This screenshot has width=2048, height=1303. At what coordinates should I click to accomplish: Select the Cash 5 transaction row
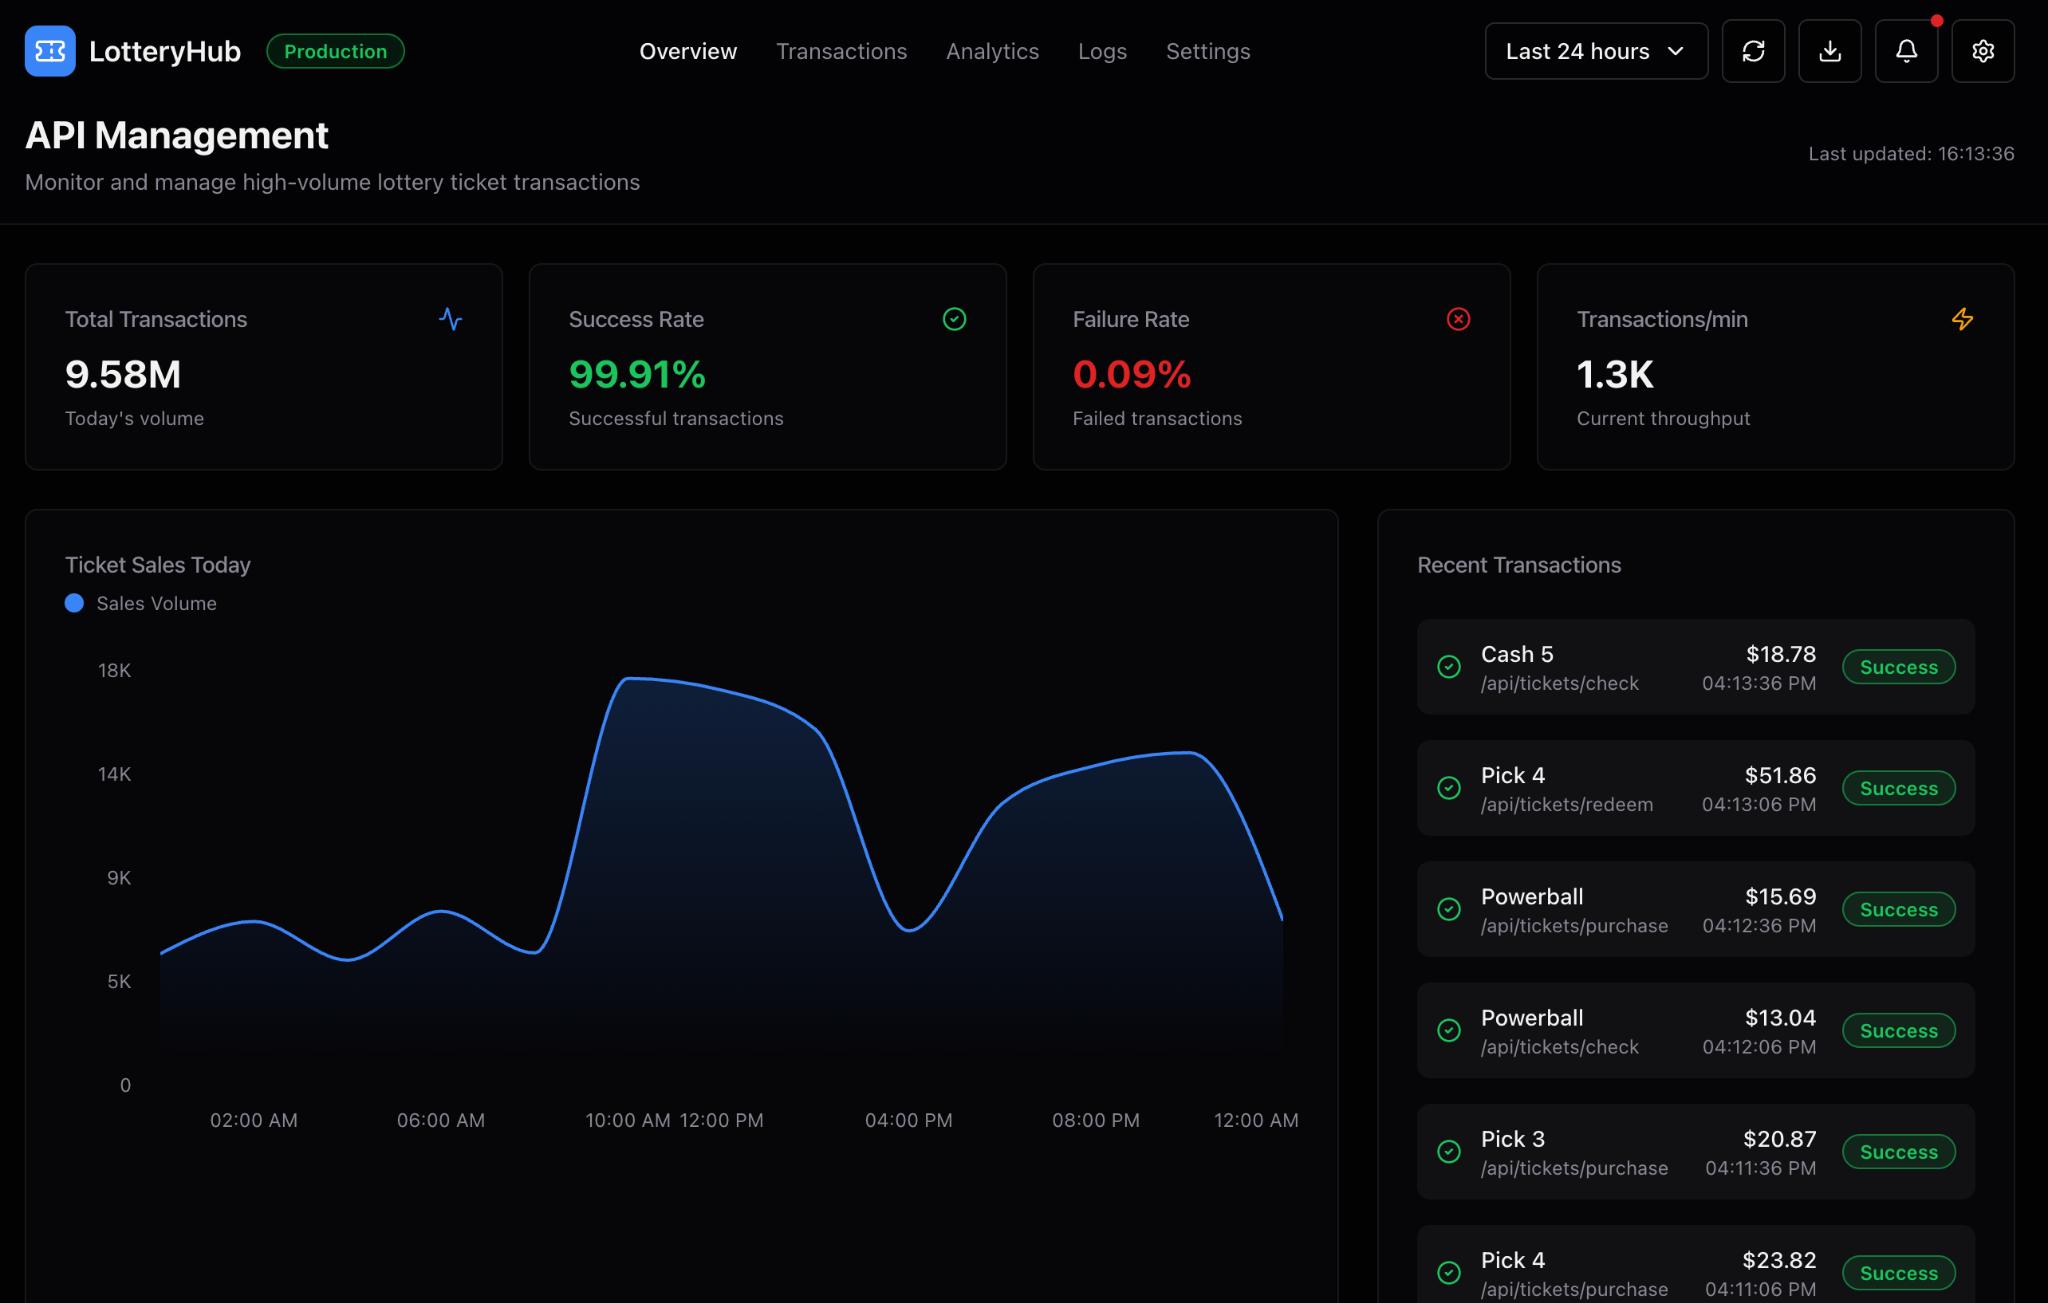(1694, 667)
